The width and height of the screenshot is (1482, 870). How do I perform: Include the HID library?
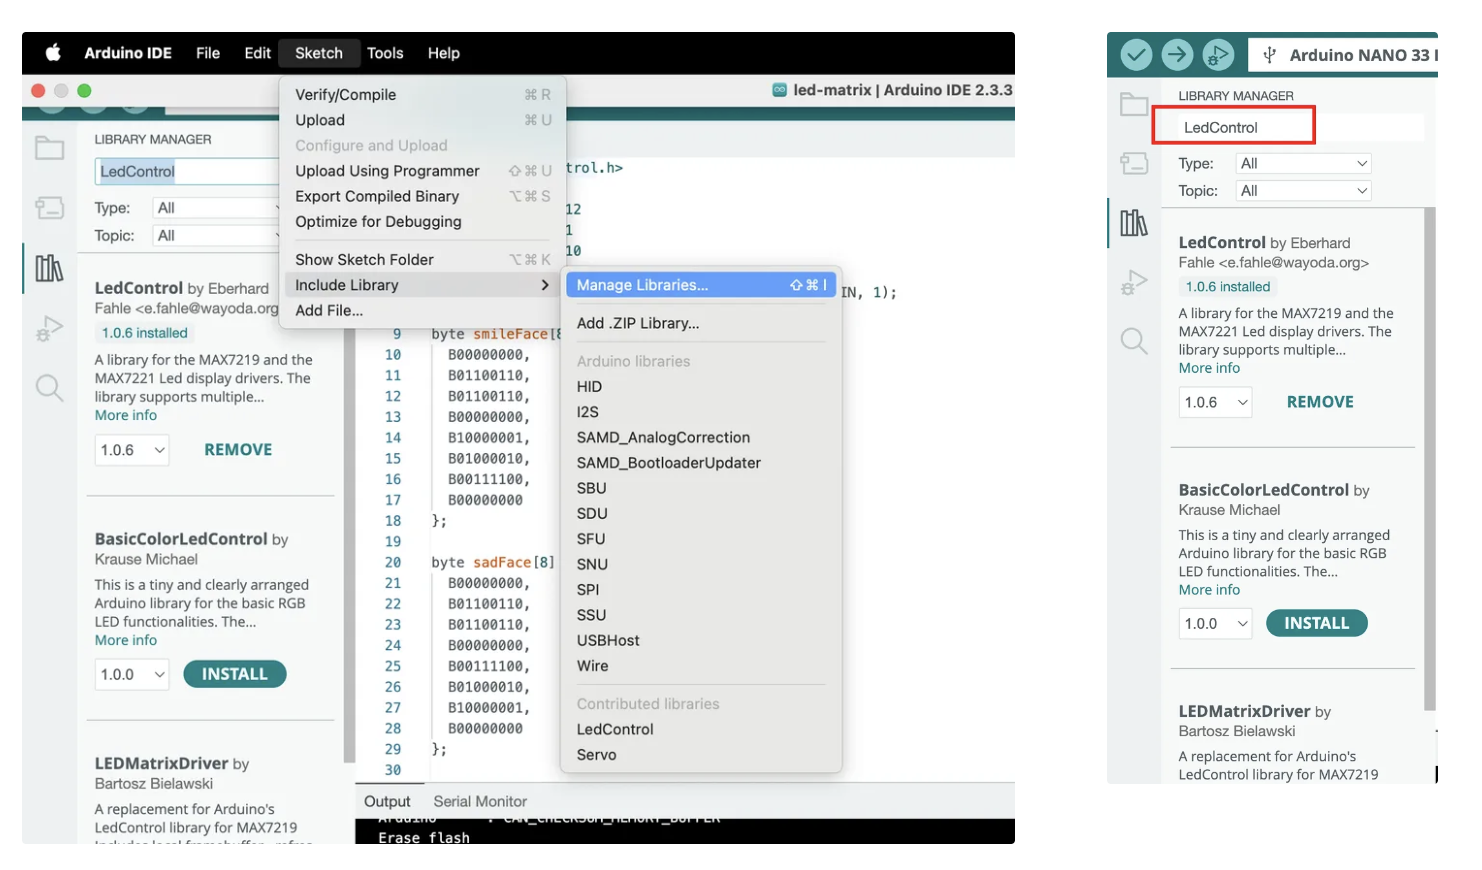(x=701, y=387)
